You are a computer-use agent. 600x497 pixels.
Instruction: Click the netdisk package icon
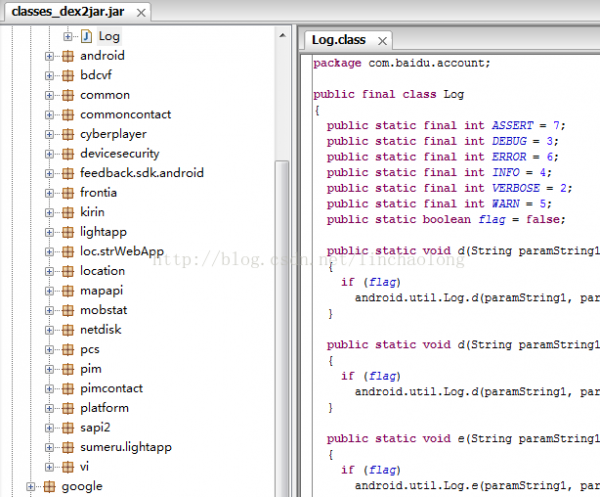tap(68, 330)
